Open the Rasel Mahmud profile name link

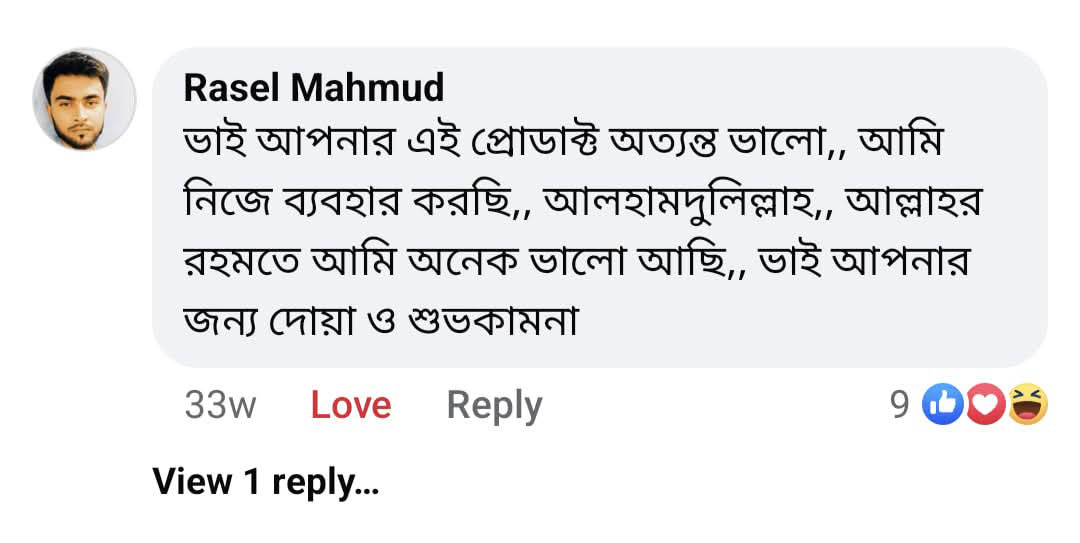coord(313,88)
